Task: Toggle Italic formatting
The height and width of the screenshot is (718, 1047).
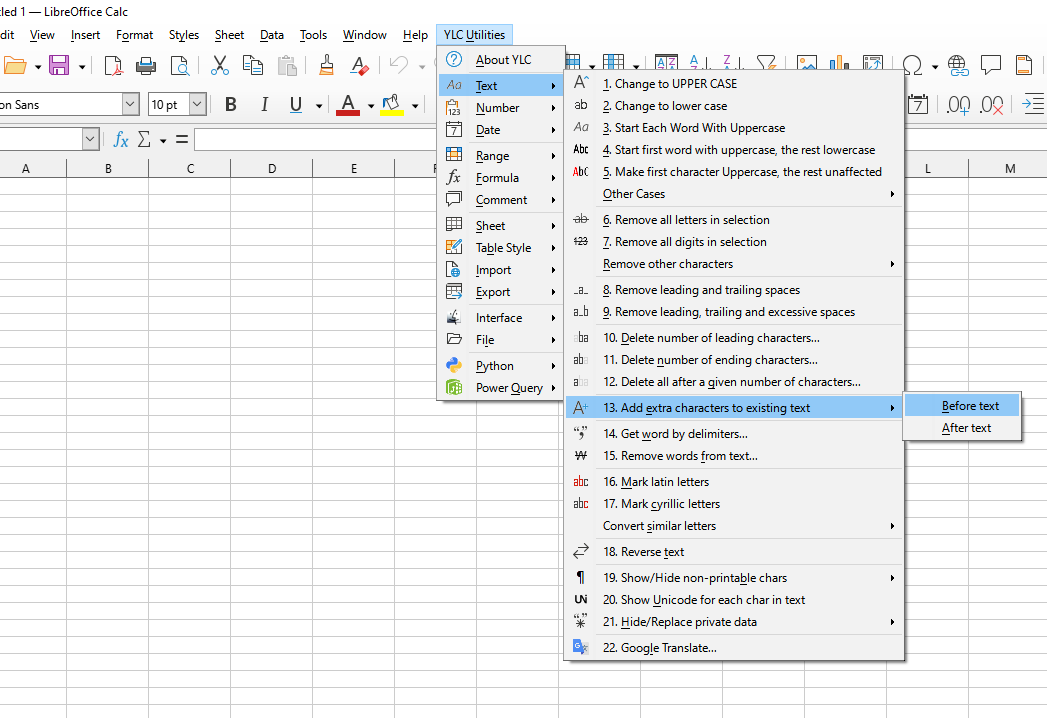Action: (x=264, y=105)
